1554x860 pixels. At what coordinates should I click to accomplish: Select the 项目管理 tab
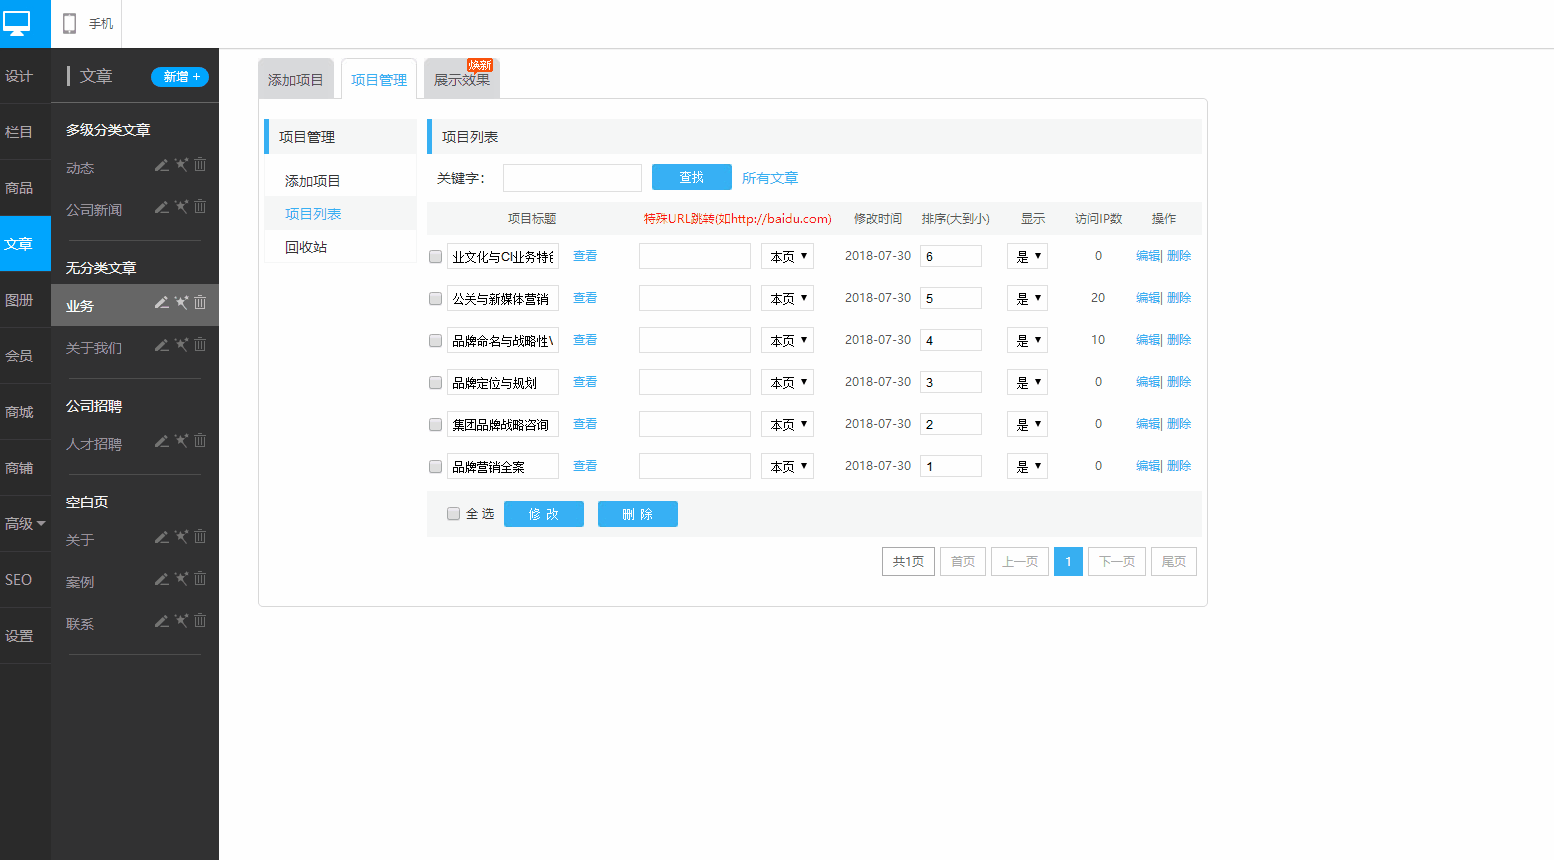click(x=379, y=79)
